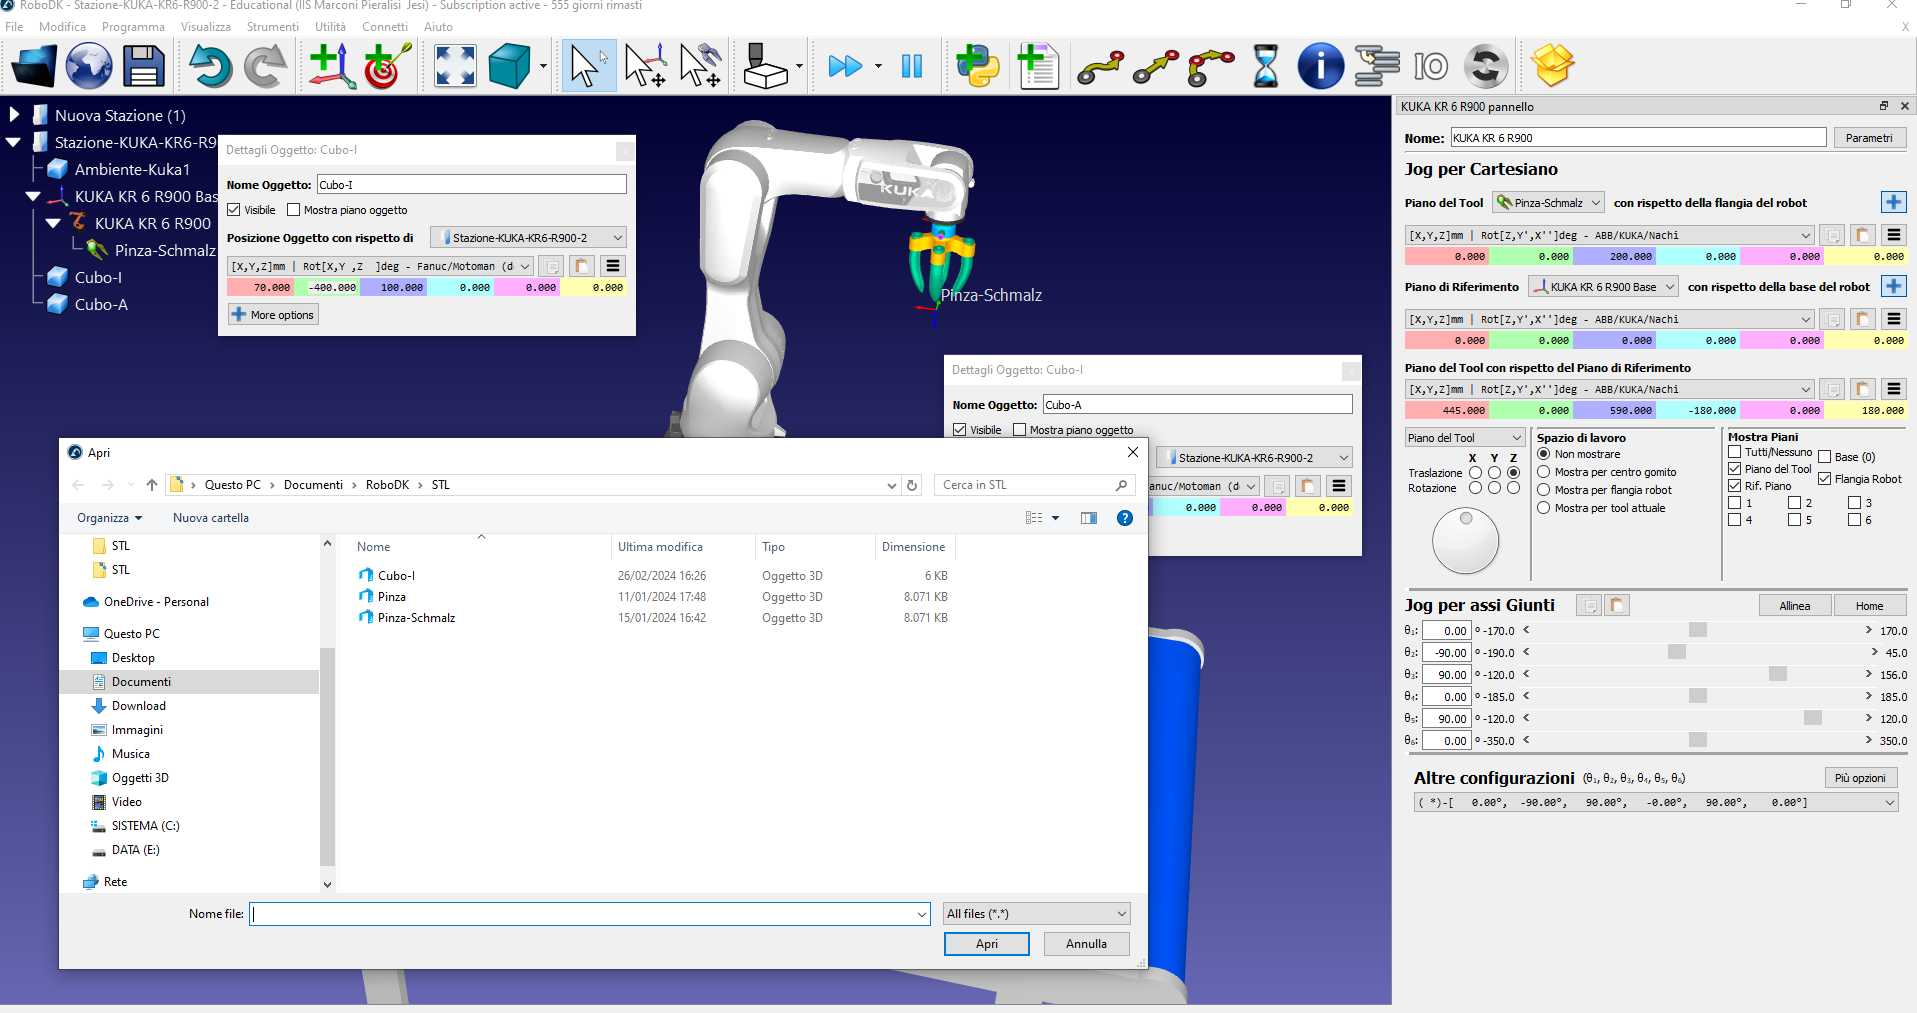The image size is (1917, 1013).
Task: Cancel the dialog with Annulla
Action: pyautogui.click(x=1086, y=944)
